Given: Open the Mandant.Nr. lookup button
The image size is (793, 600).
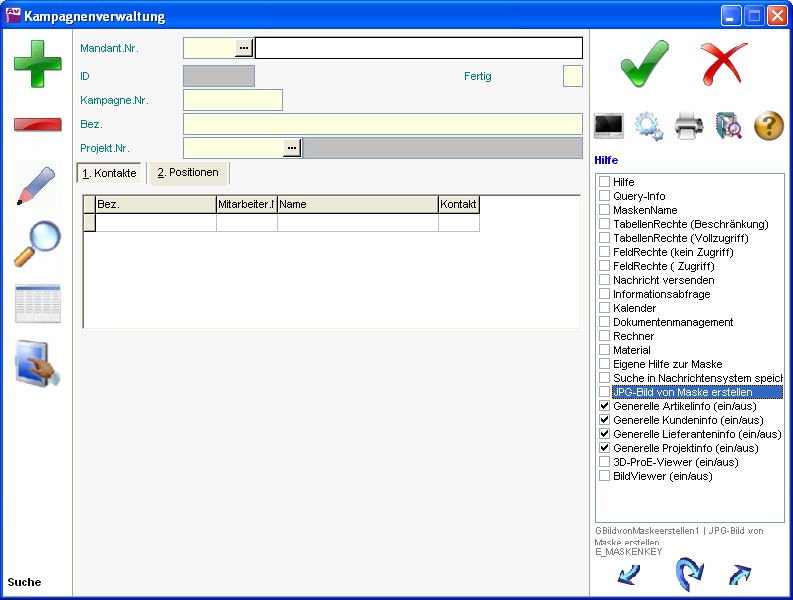Looking at the screenshot, I should coord(244,48).
